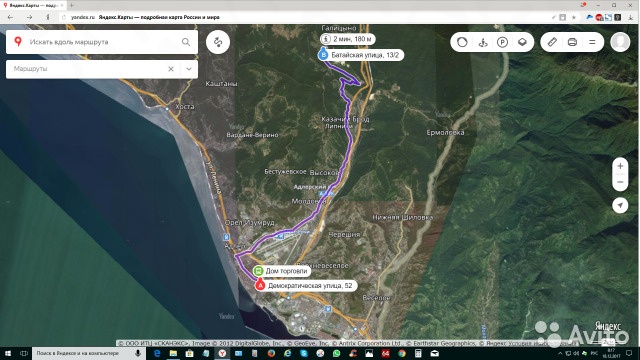
Task: Open the route-building button beside the search box
Action: pyautogui.click(x=218, y=42)
